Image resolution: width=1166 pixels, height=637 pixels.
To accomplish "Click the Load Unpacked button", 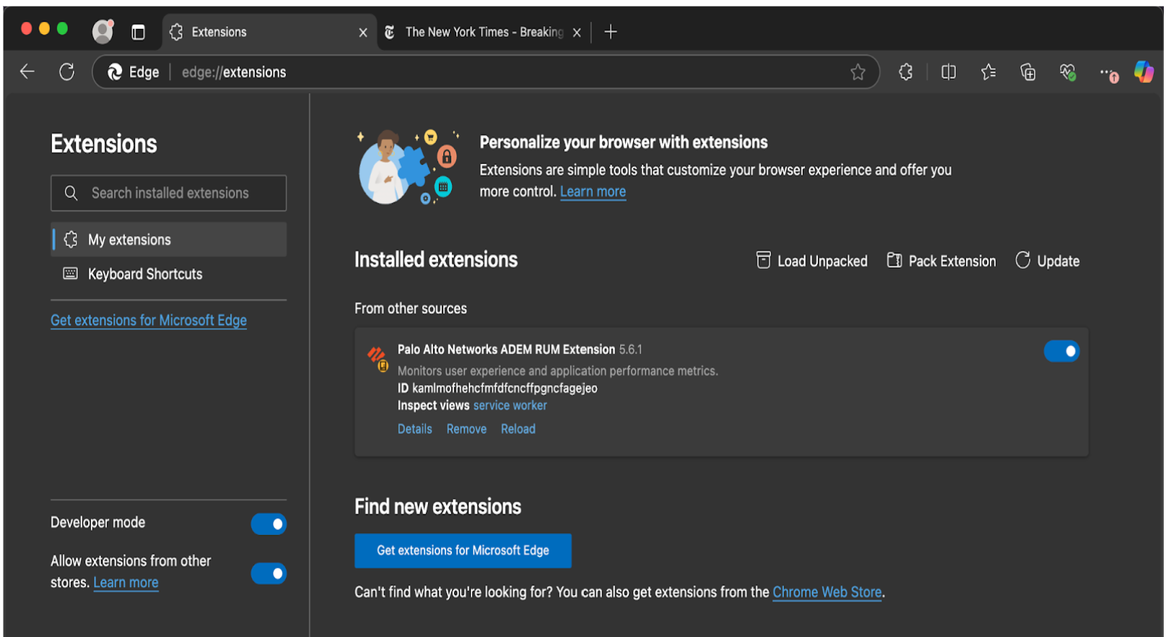I will point(812,261).
